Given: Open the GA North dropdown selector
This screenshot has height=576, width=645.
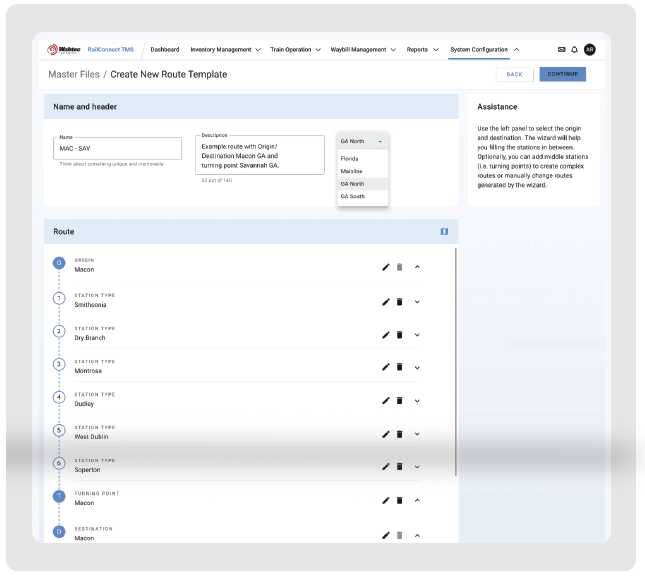Looking at the screenshot, I should click(362, 142).
